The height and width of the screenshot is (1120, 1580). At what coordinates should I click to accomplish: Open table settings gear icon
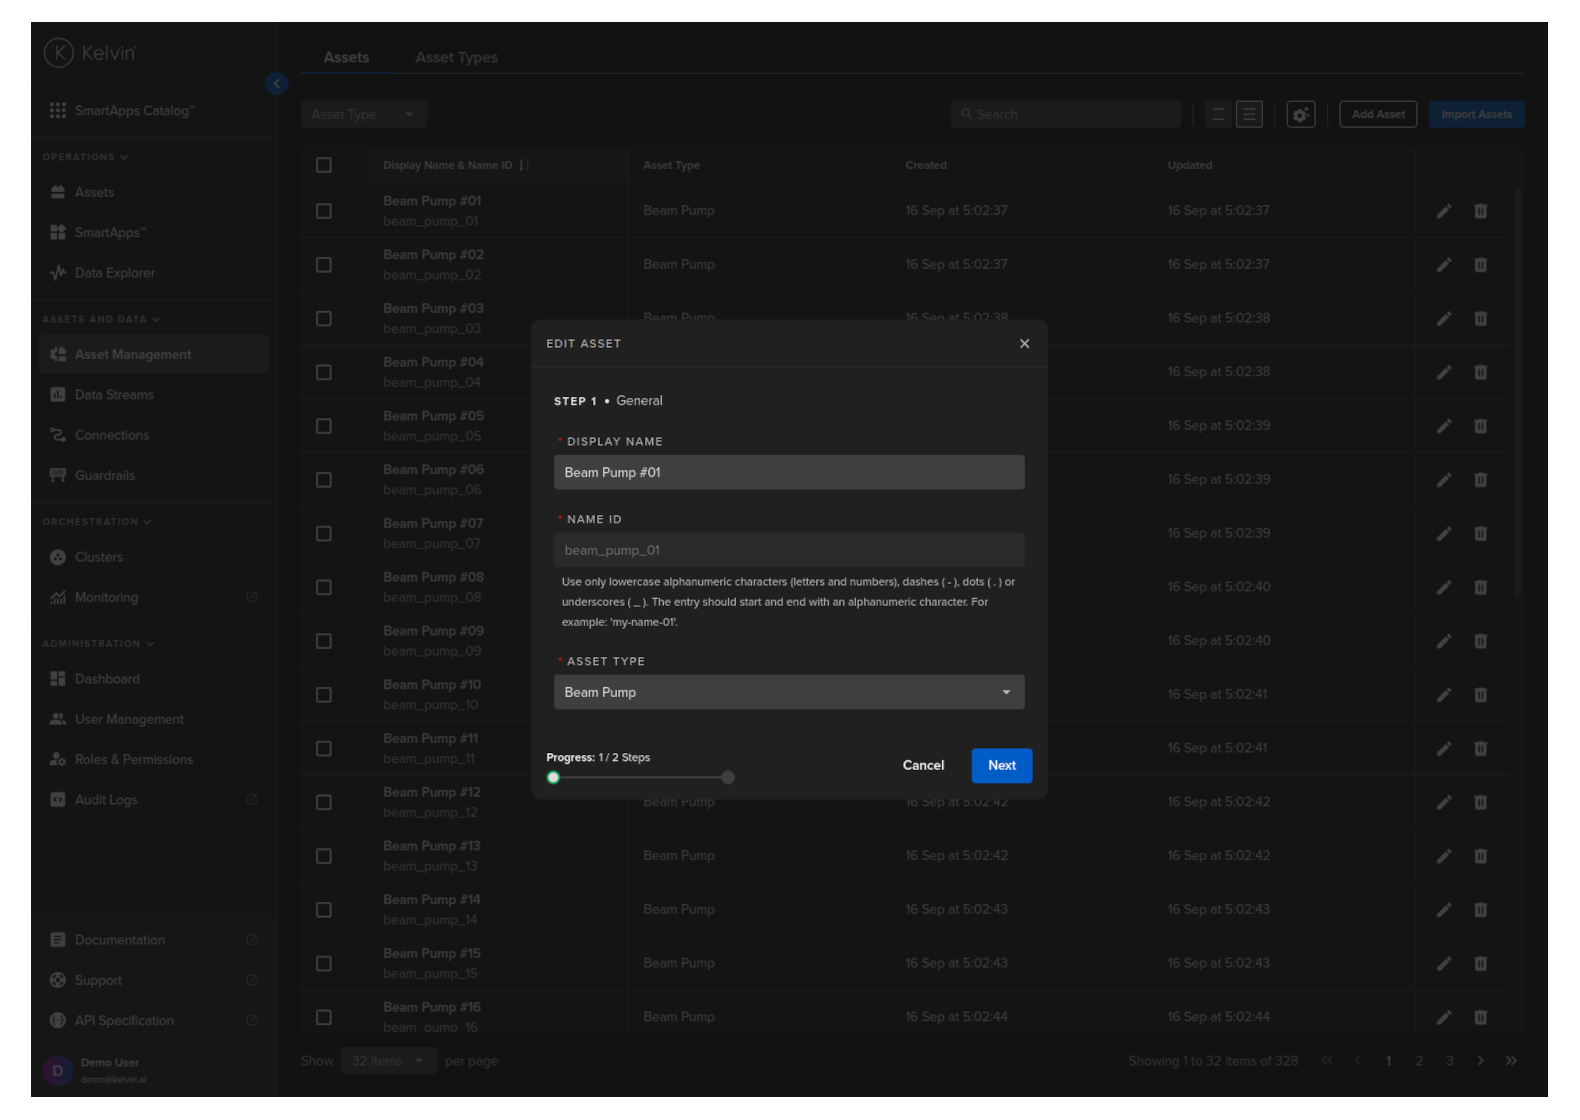(x=1300, y=115)
